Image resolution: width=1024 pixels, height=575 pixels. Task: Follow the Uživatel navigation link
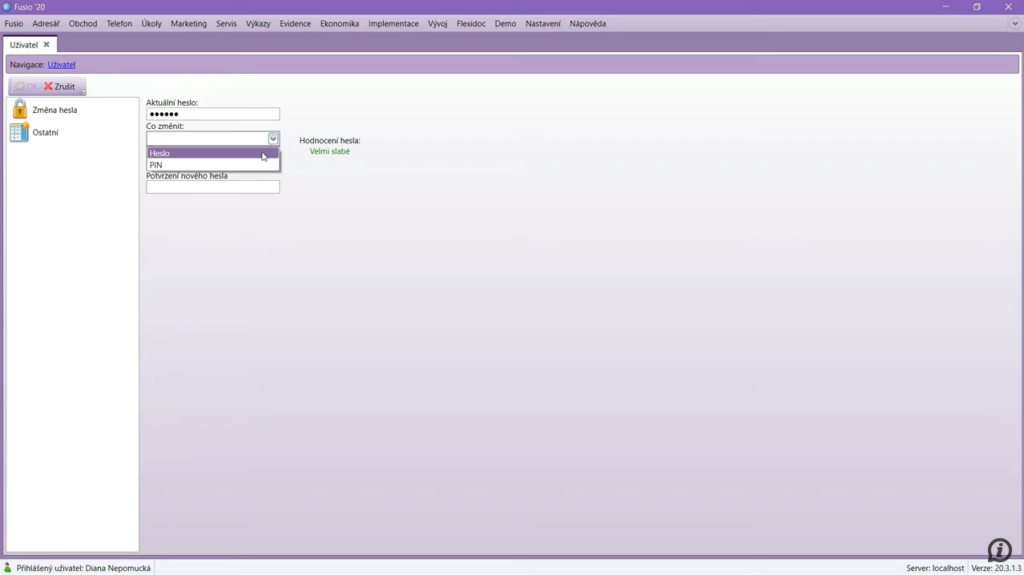pos(61,65)
